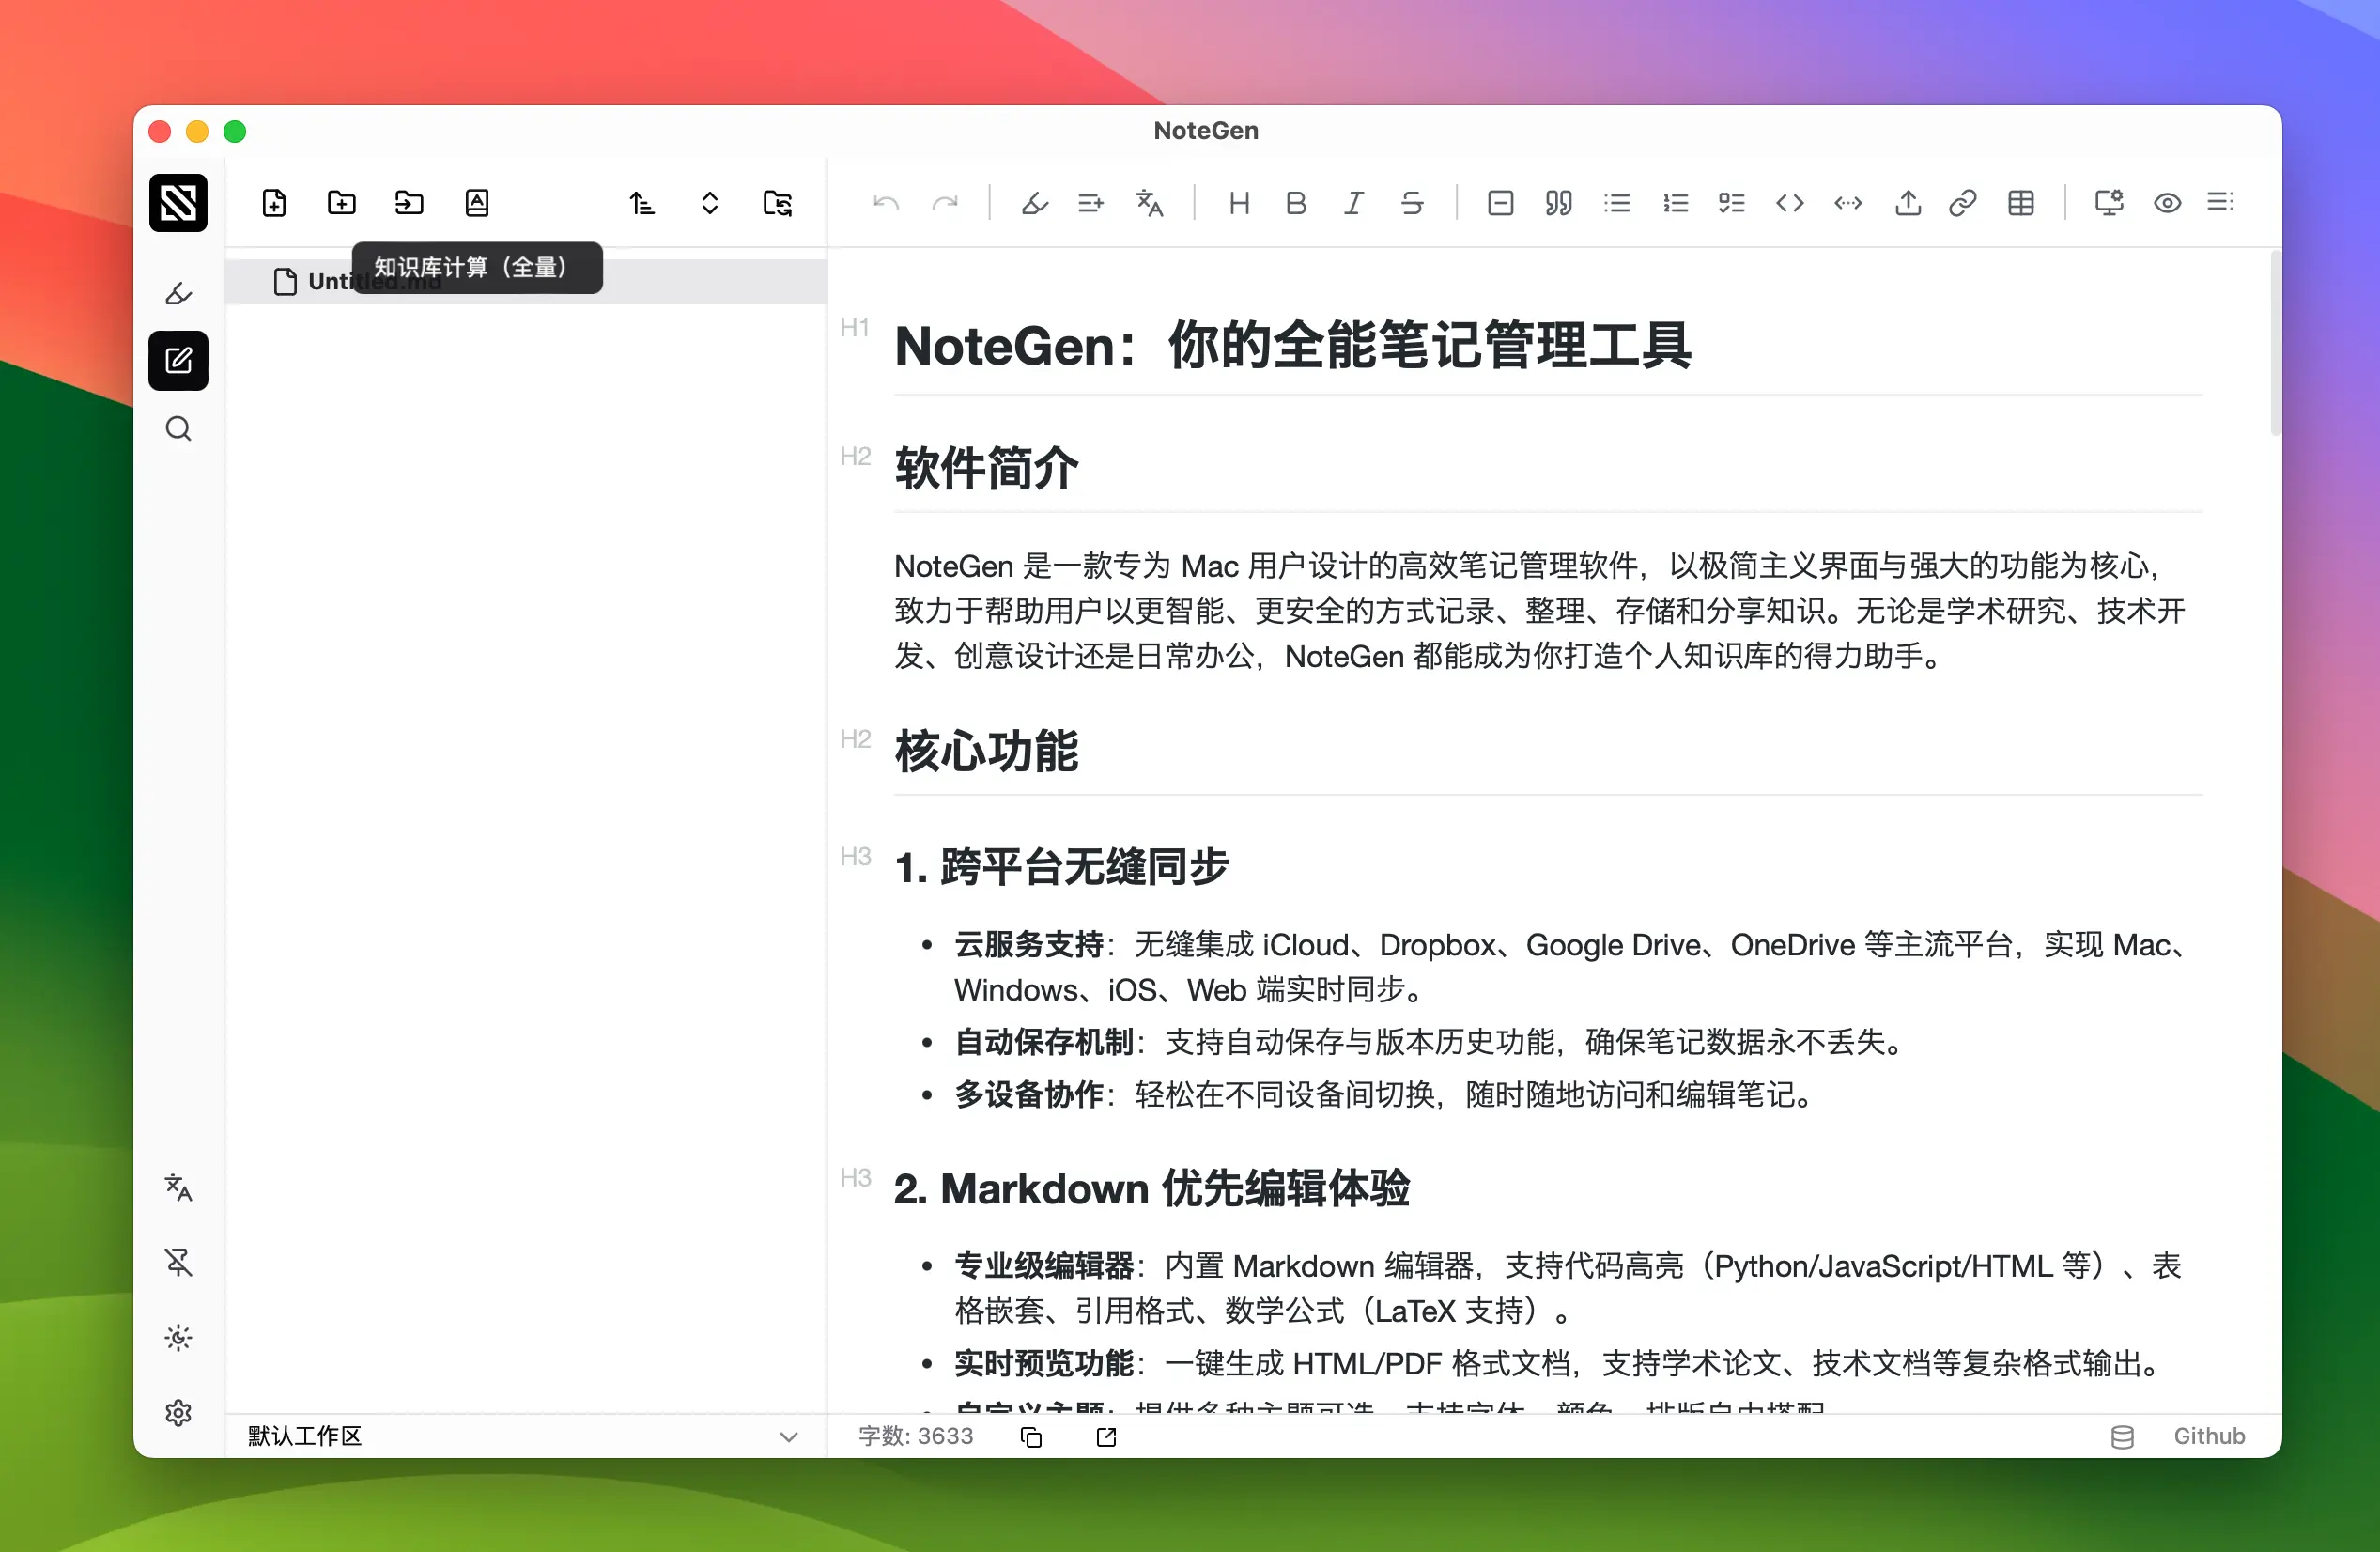
Task: Click the 核心功能 heading
Action: click(986, 751)
